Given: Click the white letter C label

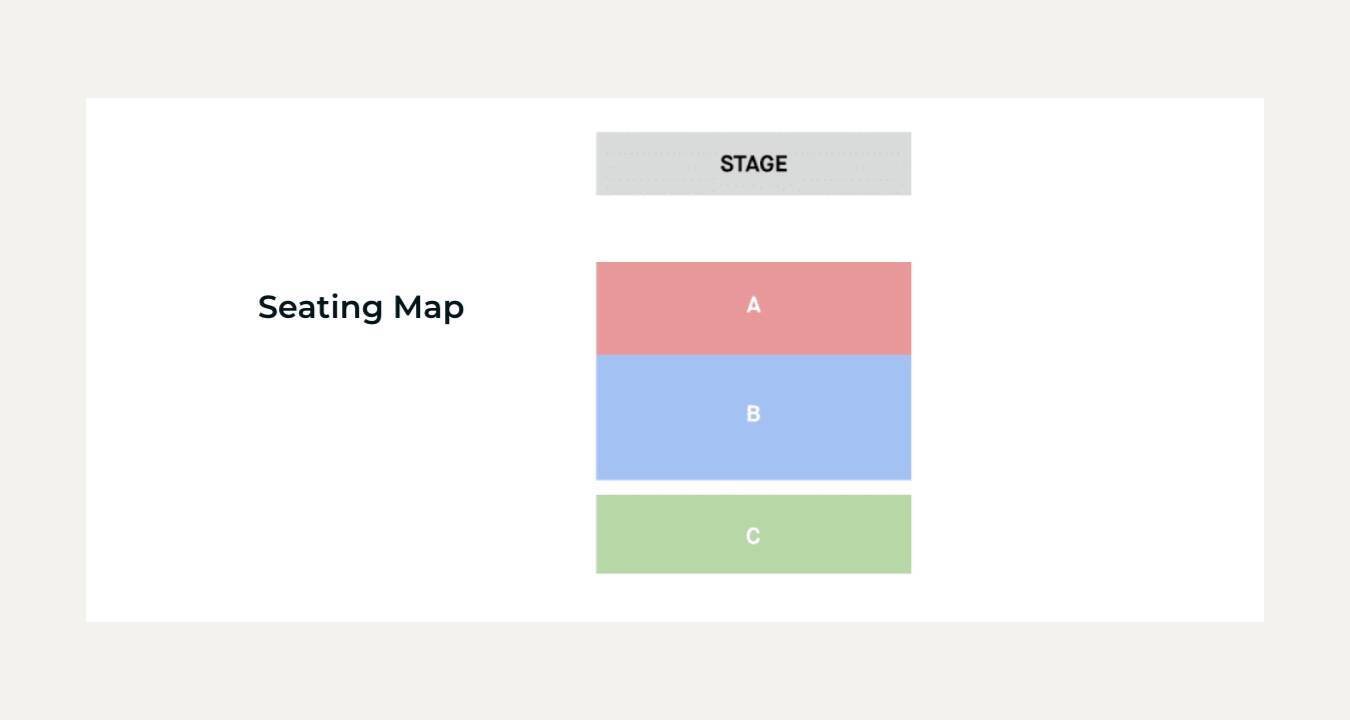Looking at the screenshot, I should click(x=753, y=536).
